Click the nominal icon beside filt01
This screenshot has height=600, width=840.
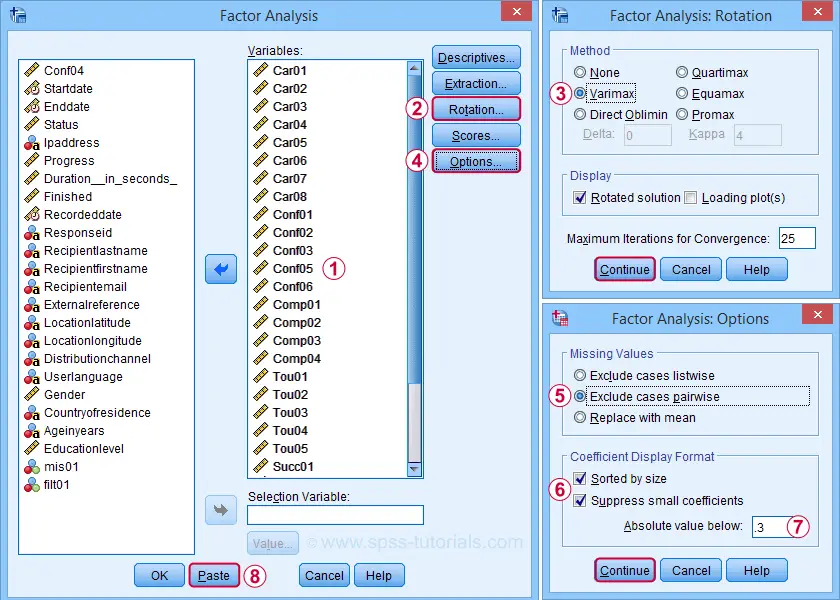coord(32,485)
